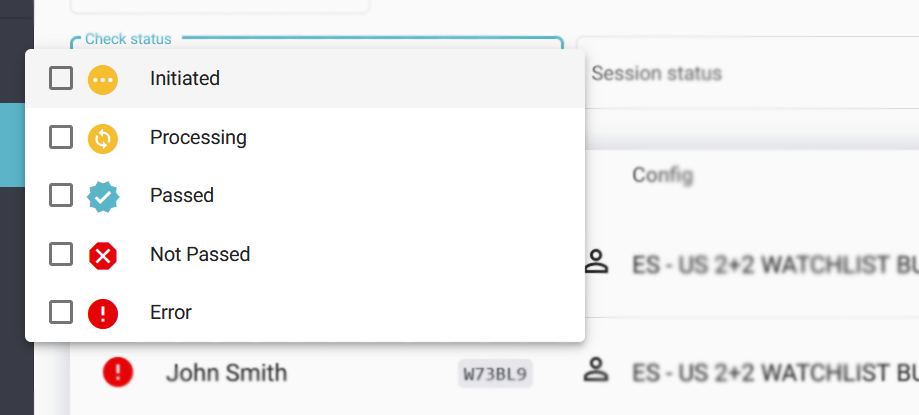Select the Error checkbox
This screenshot has width=919, height=415.
pyautogui.click(x=61, y=313)
